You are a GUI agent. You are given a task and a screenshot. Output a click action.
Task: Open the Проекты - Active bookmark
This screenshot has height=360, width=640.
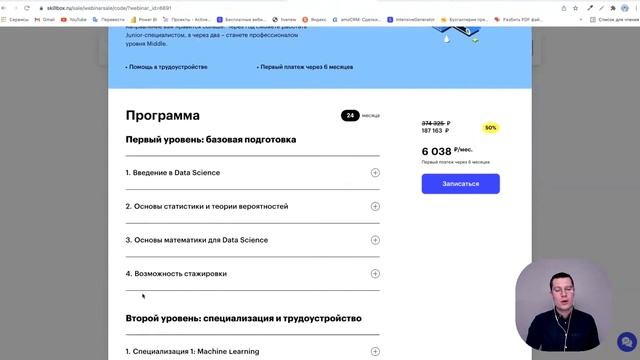click(x=187, y=20)
